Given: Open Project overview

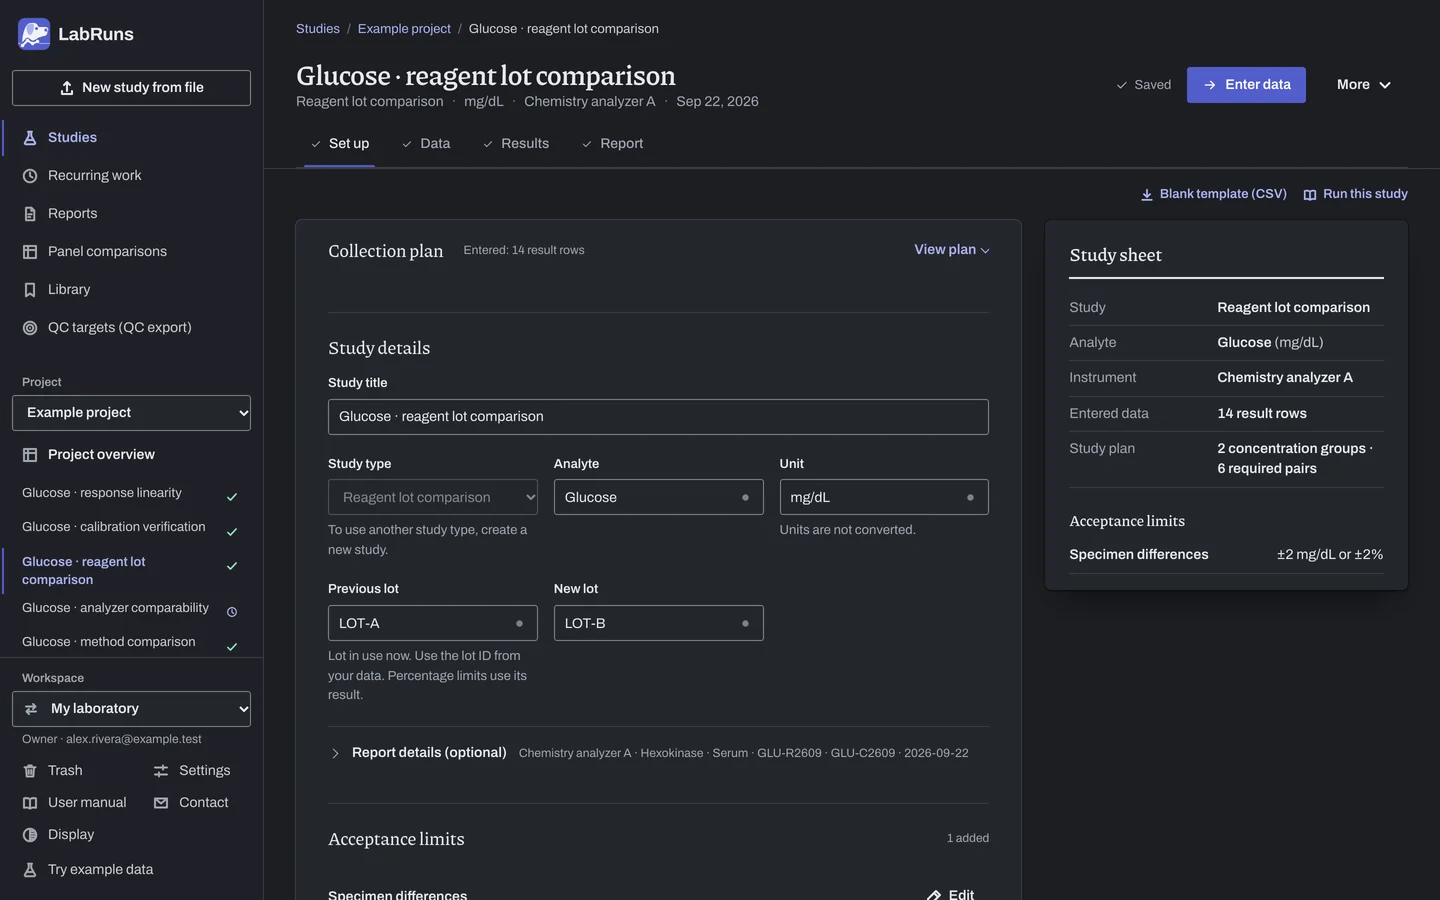Looking at the screenshot, I should click(x=89, y=455).
